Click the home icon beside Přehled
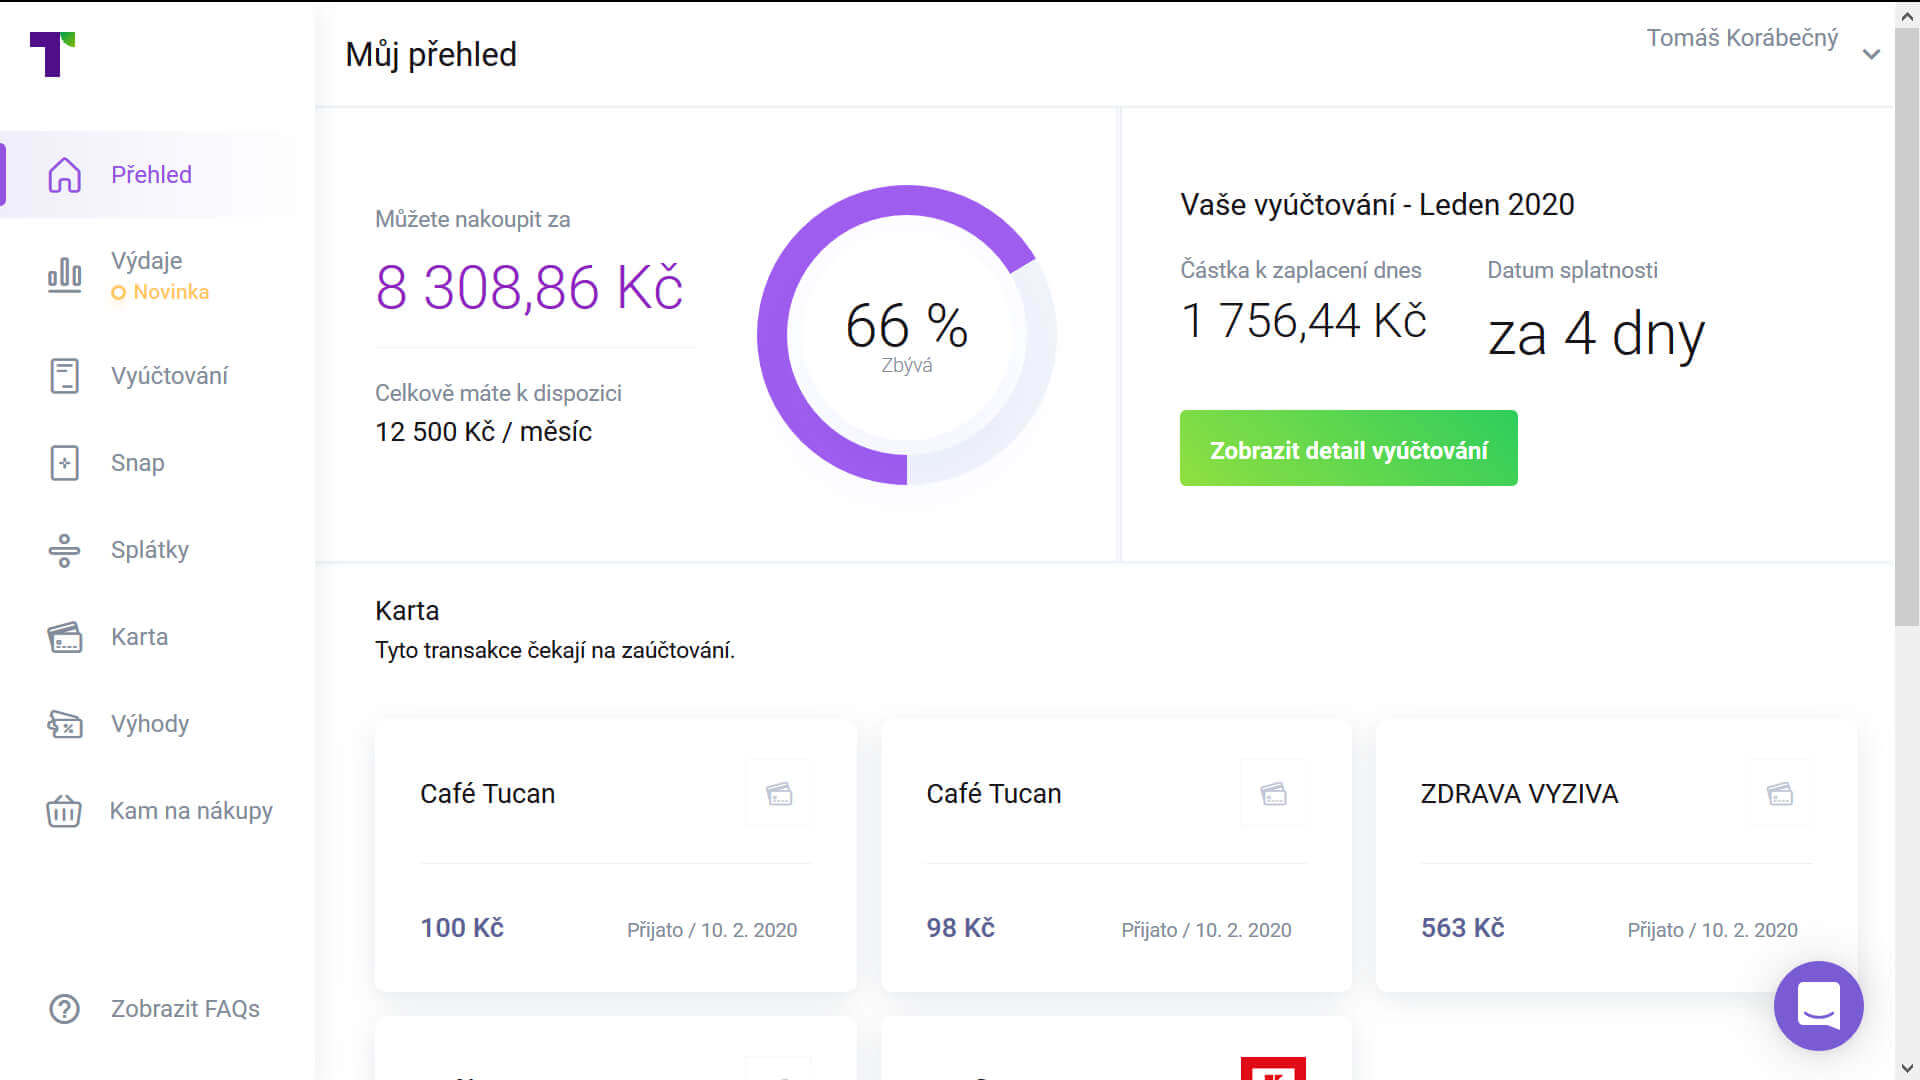 pos(64,175)
